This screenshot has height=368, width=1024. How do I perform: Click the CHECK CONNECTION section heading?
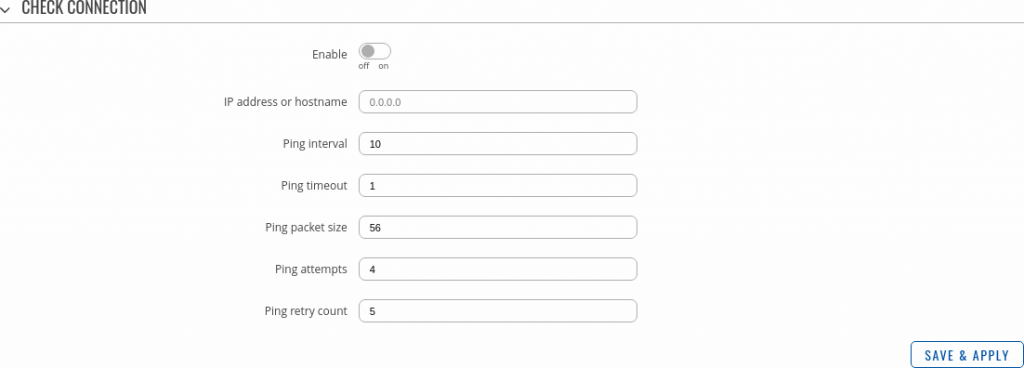tap(84, 8)
